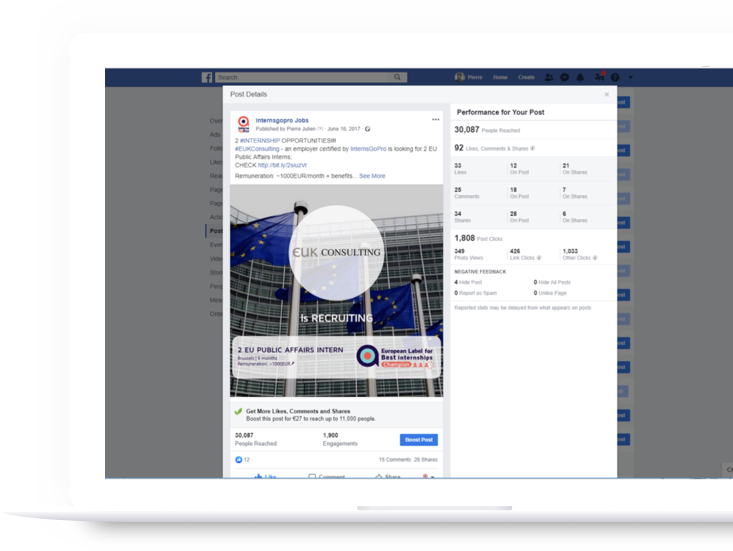The image size is (733, 551).
Task: Go to Home in top navigation
Action: [x=500, y=77]
